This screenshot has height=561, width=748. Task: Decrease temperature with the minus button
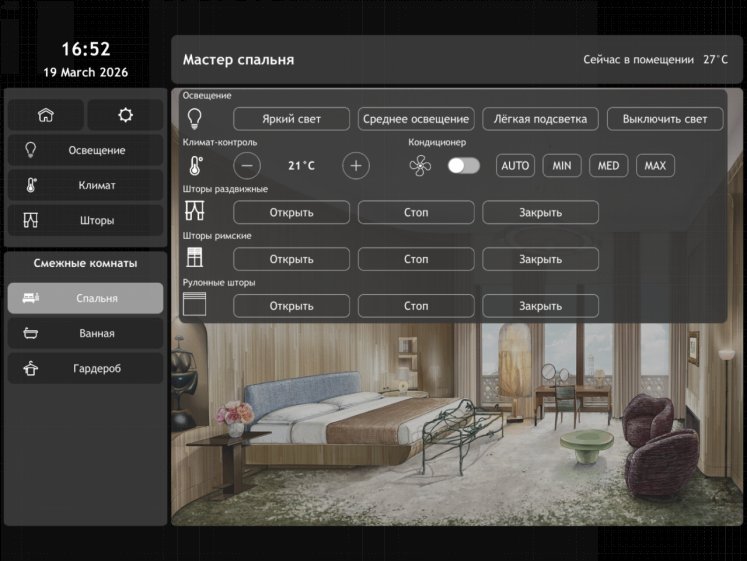[x=249, y=166]
